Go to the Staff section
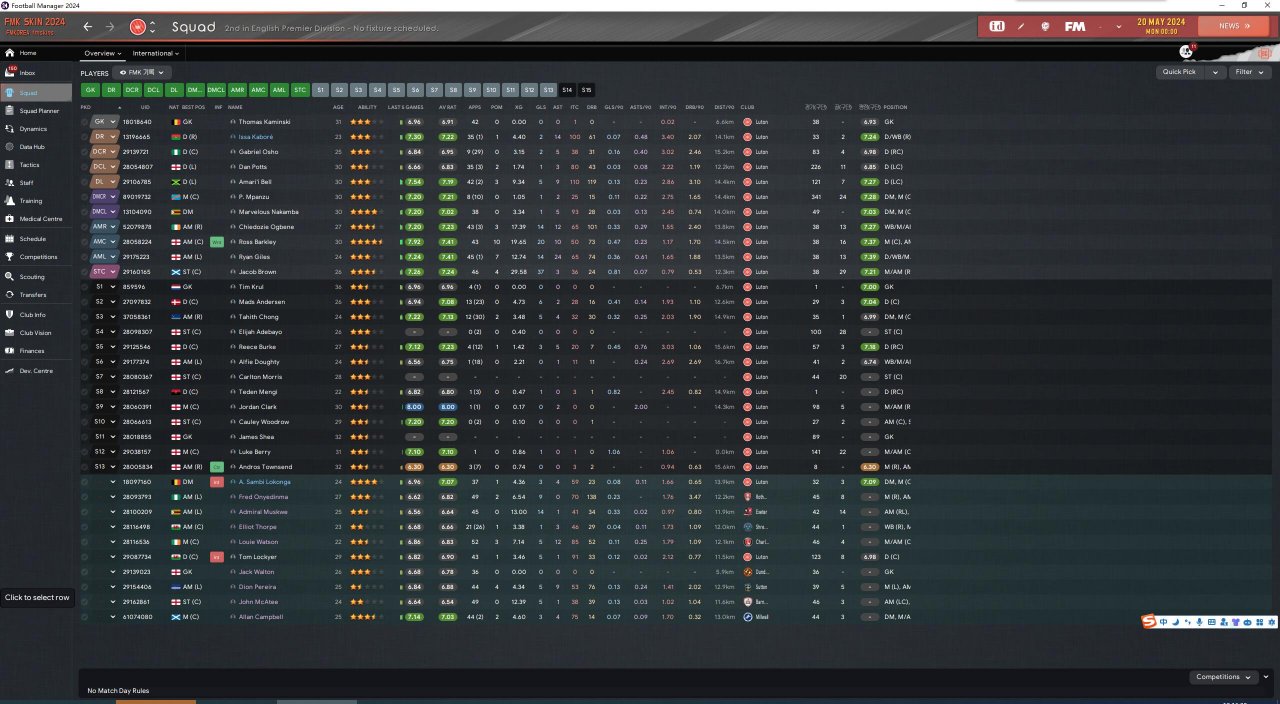1280x704 pixels. 36,183
